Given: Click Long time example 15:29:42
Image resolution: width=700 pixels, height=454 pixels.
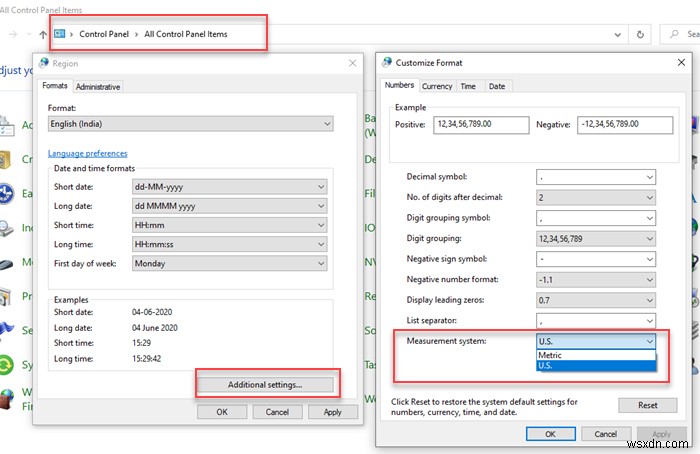Looking at the screenshot, I should tap(146, 358).
